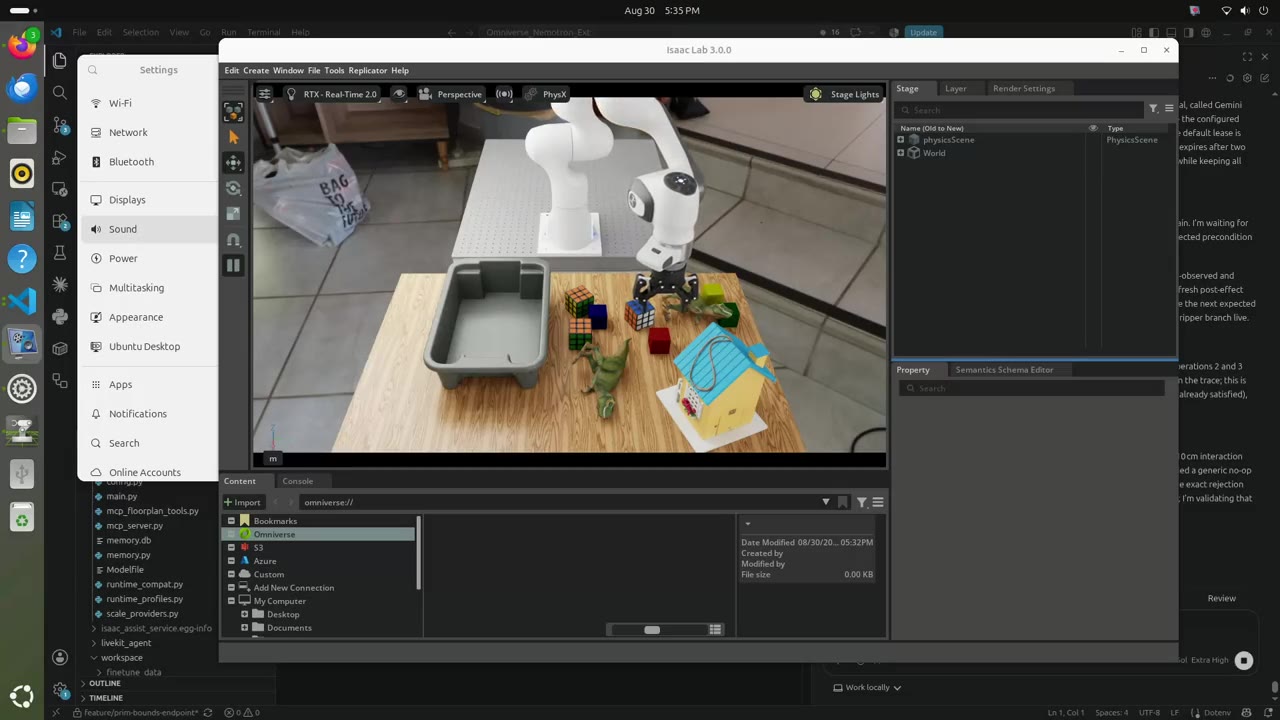Screen dimensions: 1280x720
Task: Focus the Stage panel search field
Action: click(1020, 109)
